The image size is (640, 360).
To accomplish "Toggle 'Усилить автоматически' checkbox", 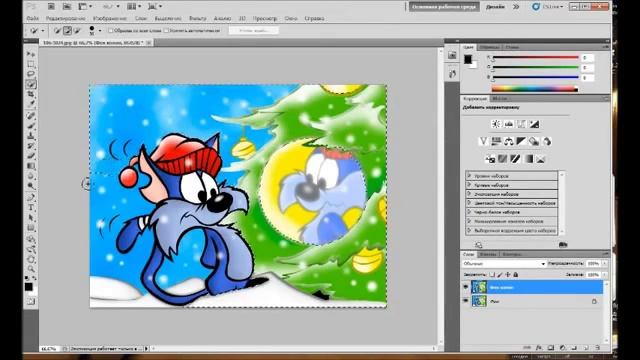I will 166,31.
